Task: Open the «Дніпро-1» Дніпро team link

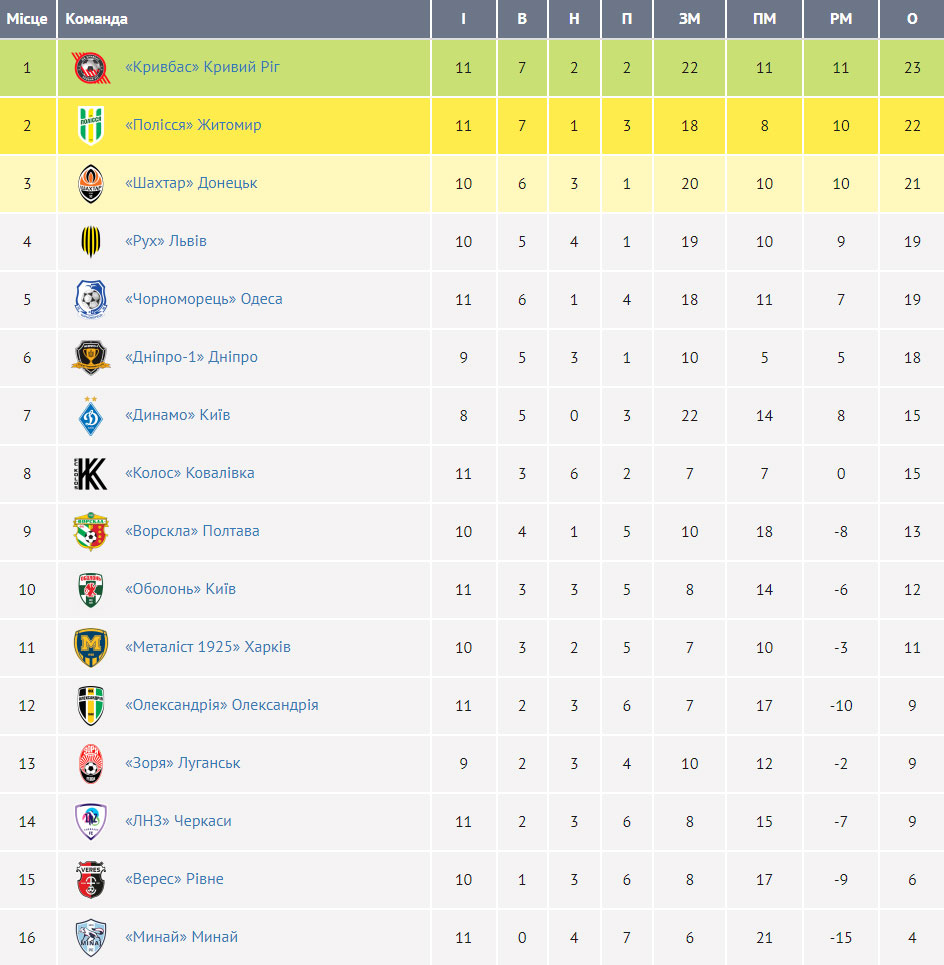Action: (191, 357)
